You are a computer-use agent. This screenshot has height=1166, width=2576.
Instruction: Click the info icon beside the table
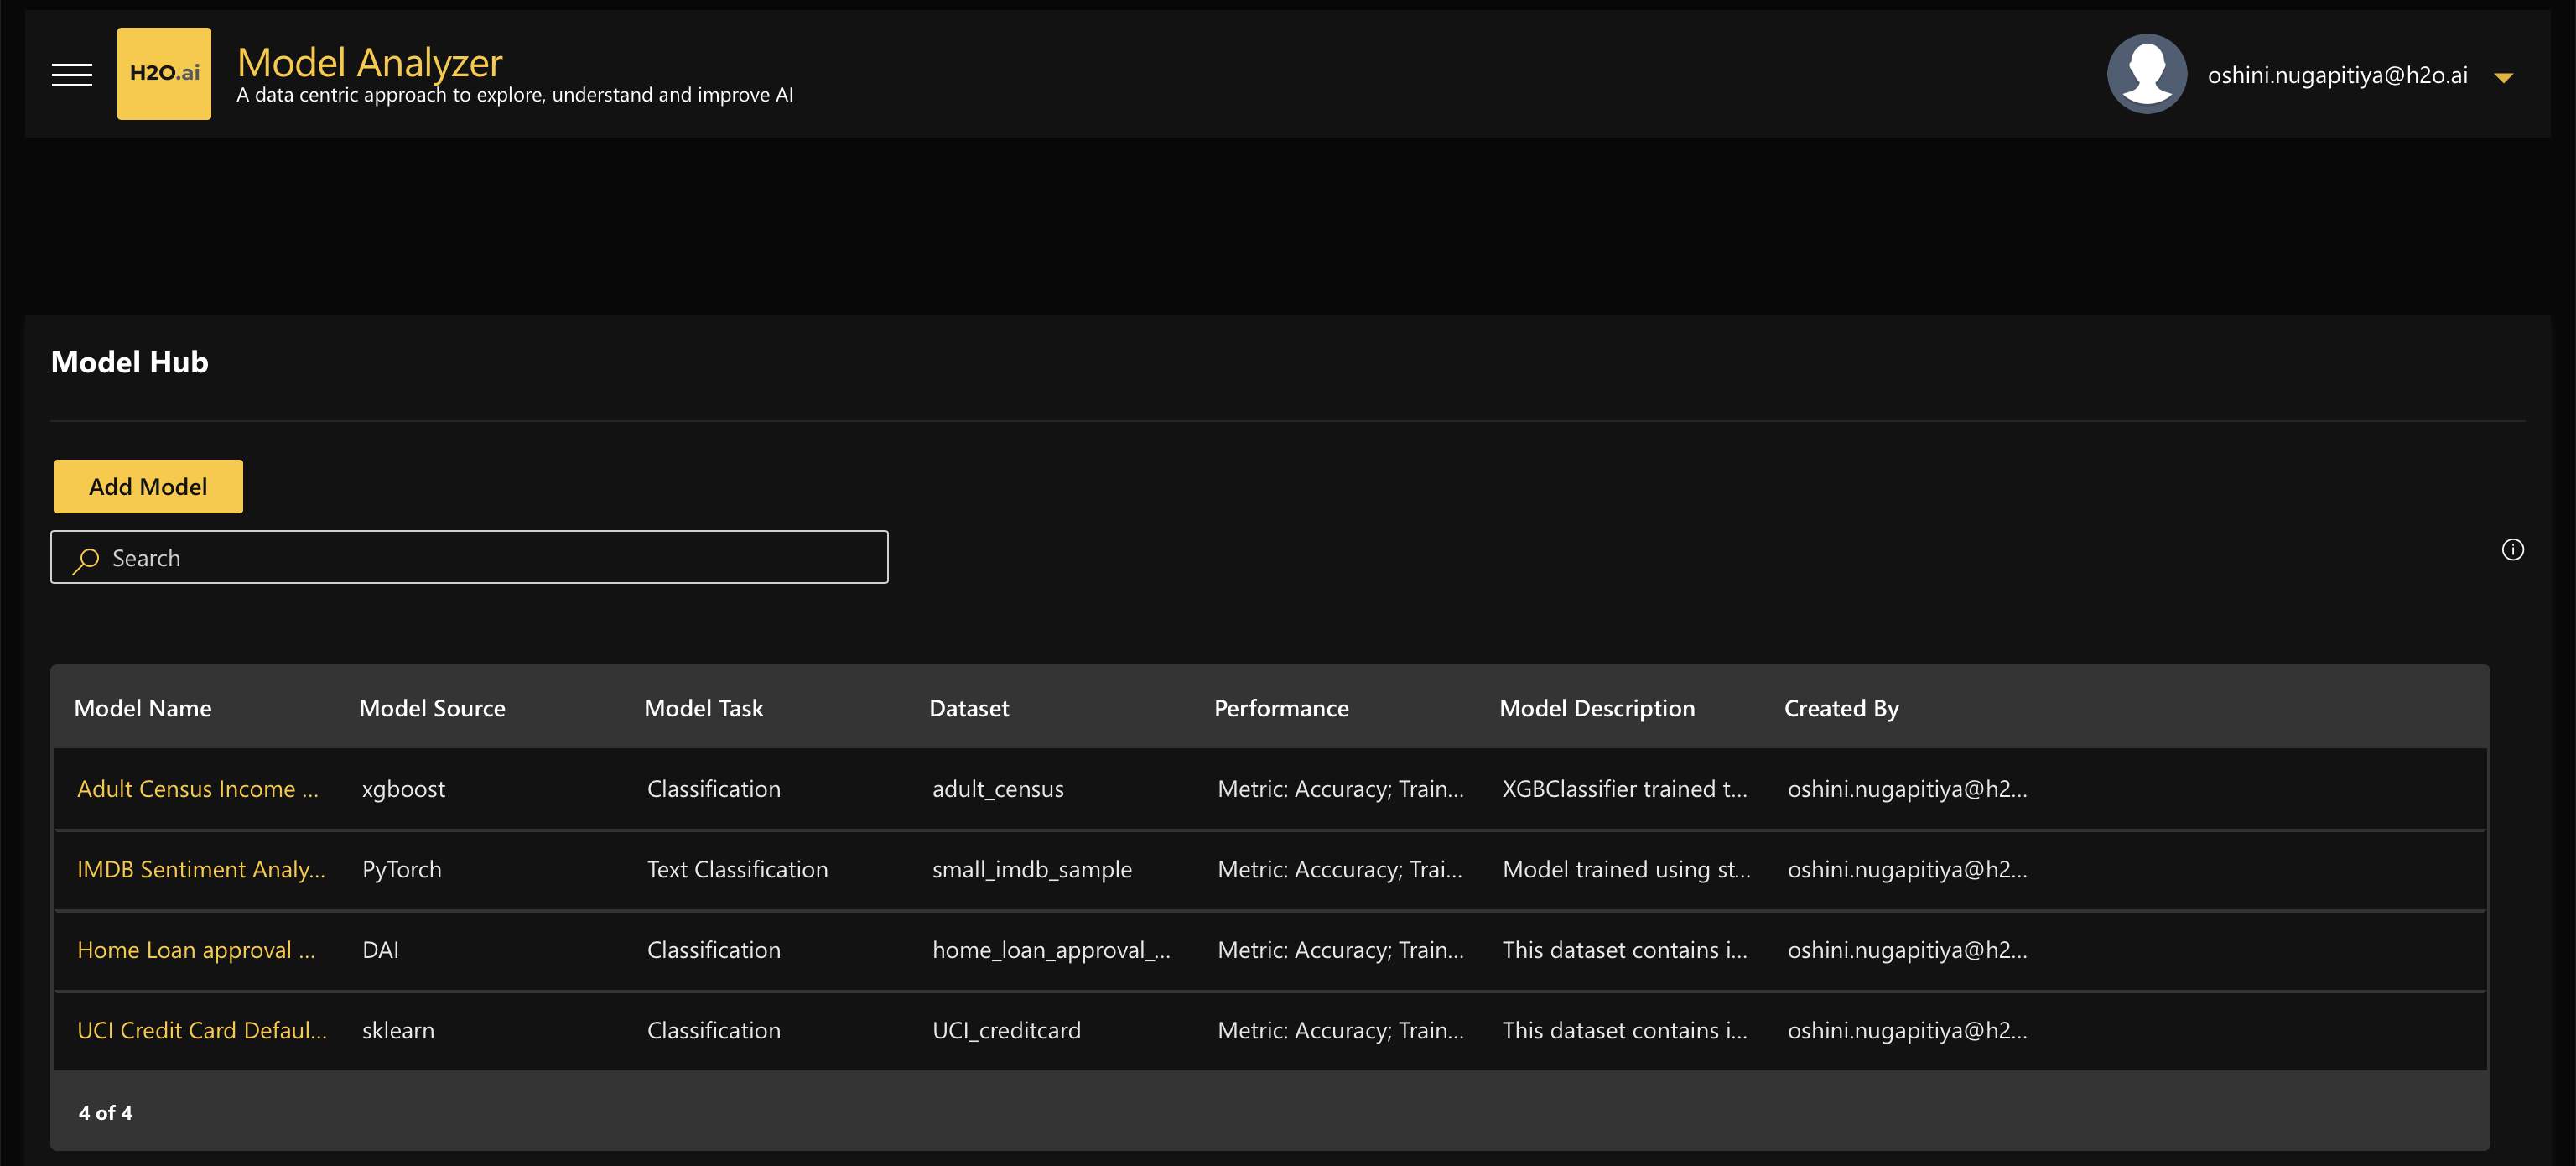tap(2512, 549)
